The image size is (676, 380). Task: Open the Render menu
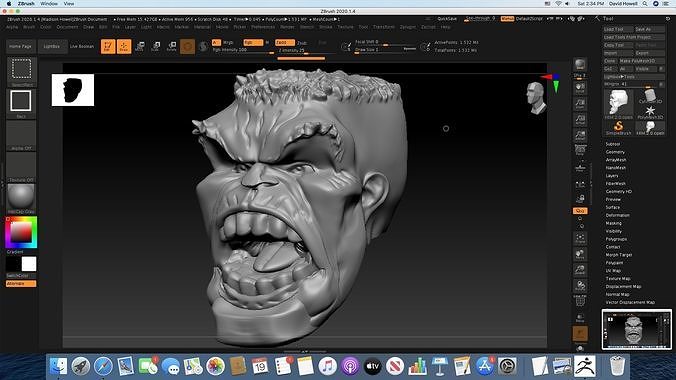click(287, 27)
